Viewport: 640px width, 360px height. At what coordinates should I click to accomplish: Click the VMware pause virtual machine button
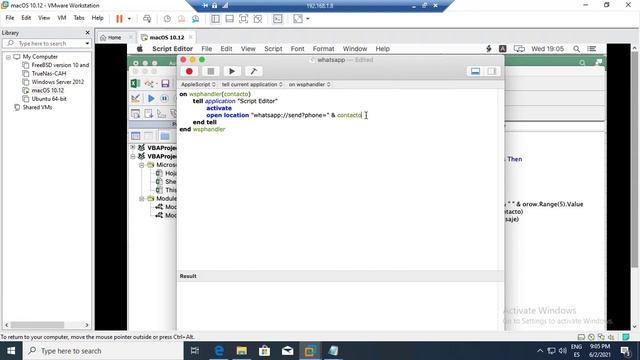point(119,19)
